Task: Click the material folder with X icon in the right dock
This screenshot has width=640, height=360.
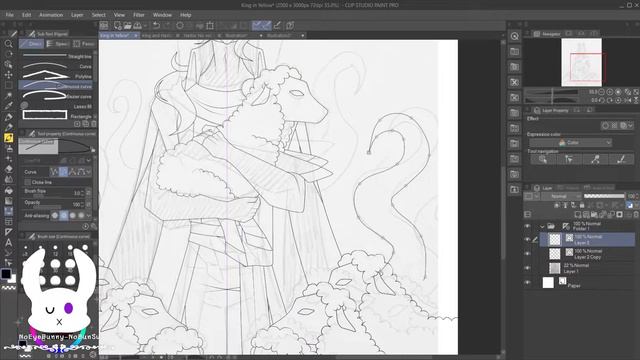Action: tap(514, 82)
